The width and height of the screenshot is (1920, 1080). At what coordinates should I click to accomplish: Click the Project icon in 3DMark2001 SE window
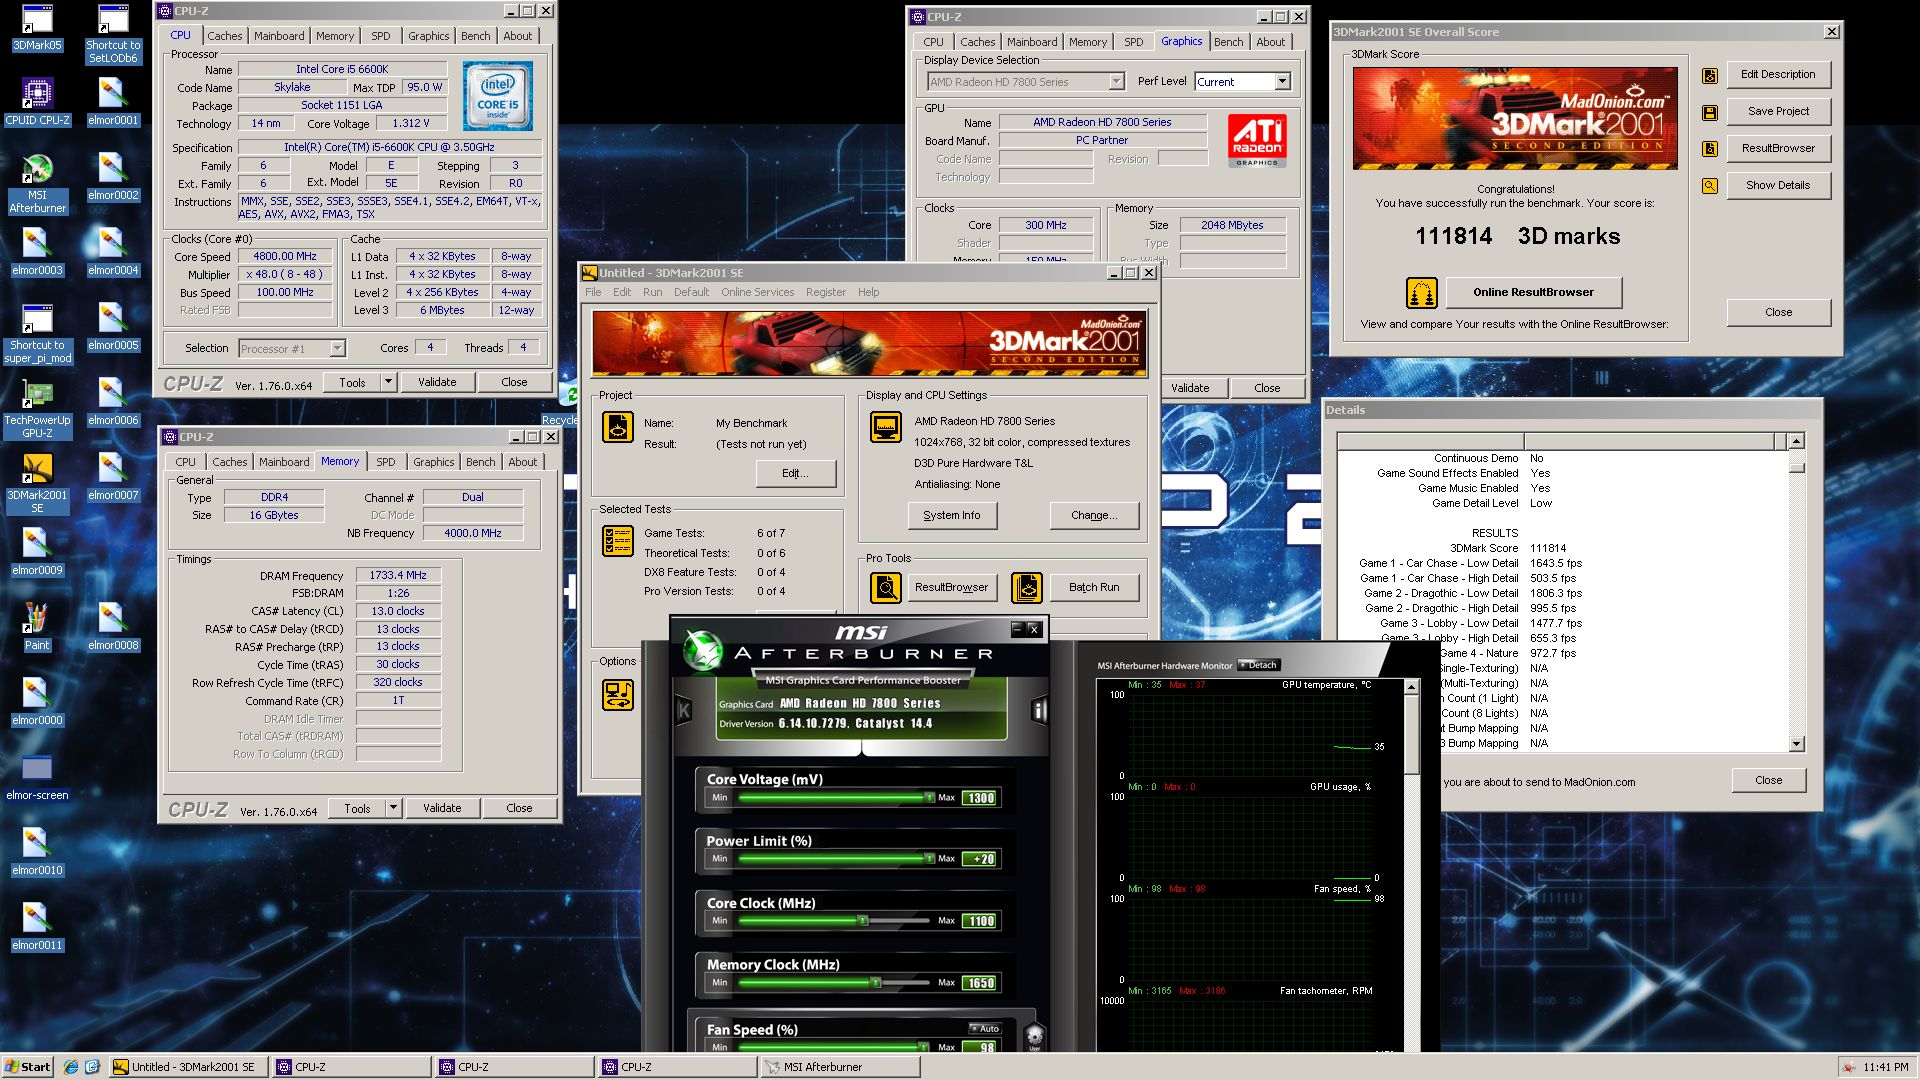point(618,427)
